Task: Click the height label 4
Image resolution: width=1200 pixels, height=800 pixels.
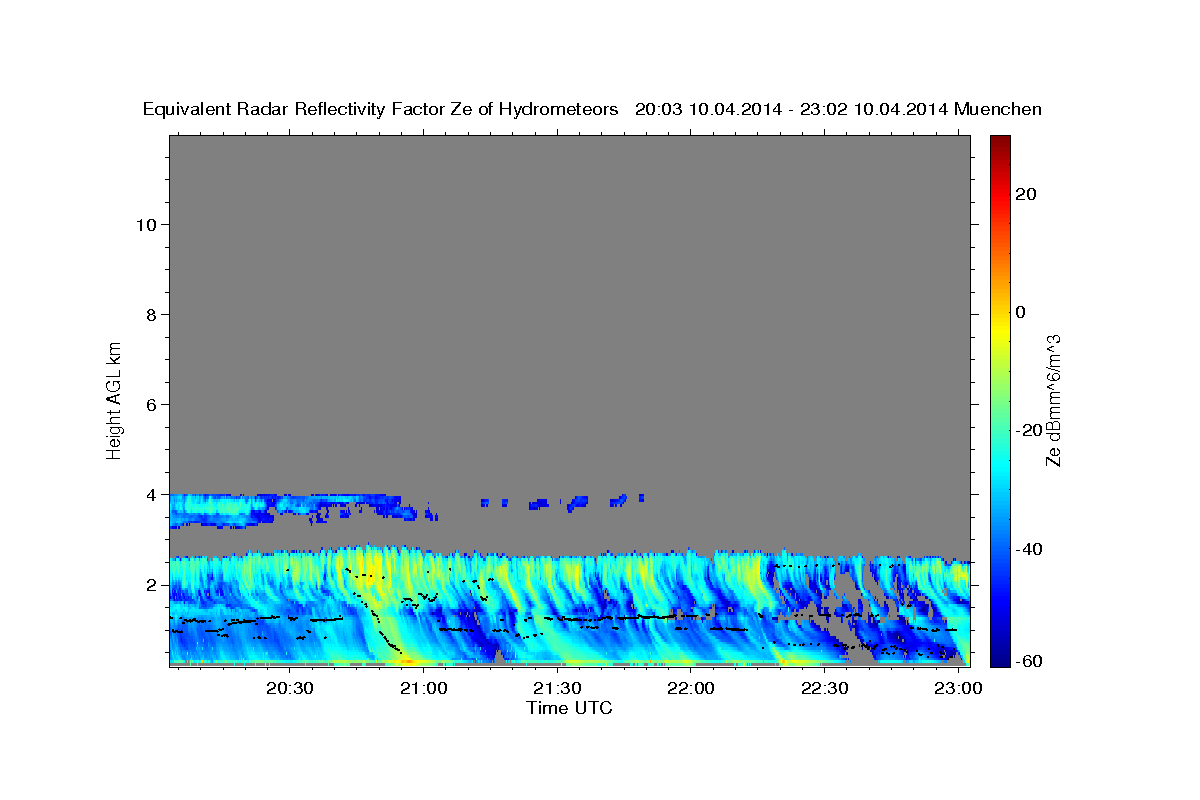Action: click(150, 494)
